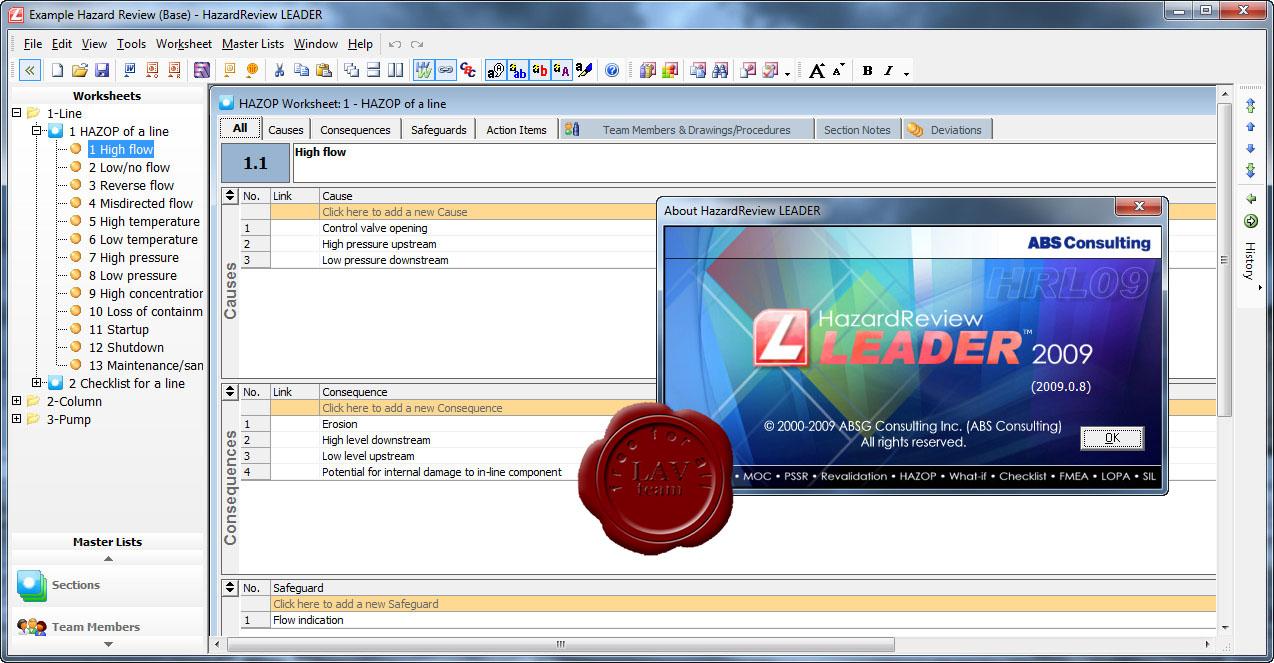Click up/down sort arrows in Consequences header
The width and height of the screenshot is (1274, 663).
point(230,392)
